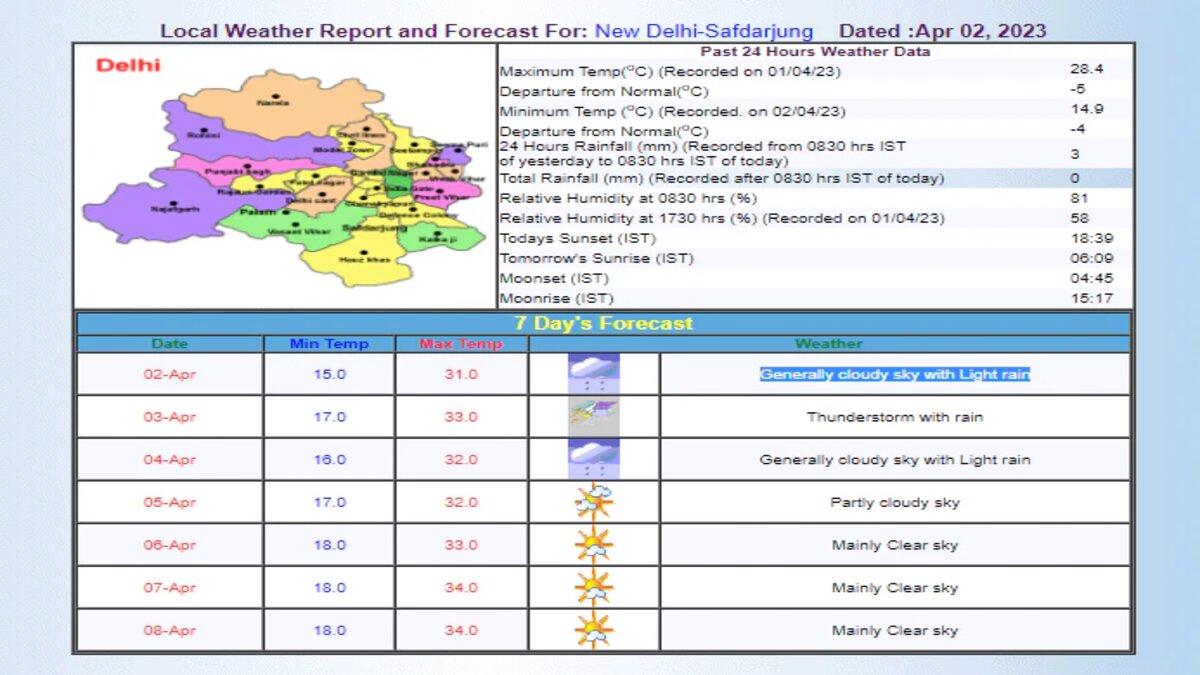This screenshot has width=1200, height=675.
Task: Click the 03-Apr thunderstorm weather icon
Action: coord(594,416)
